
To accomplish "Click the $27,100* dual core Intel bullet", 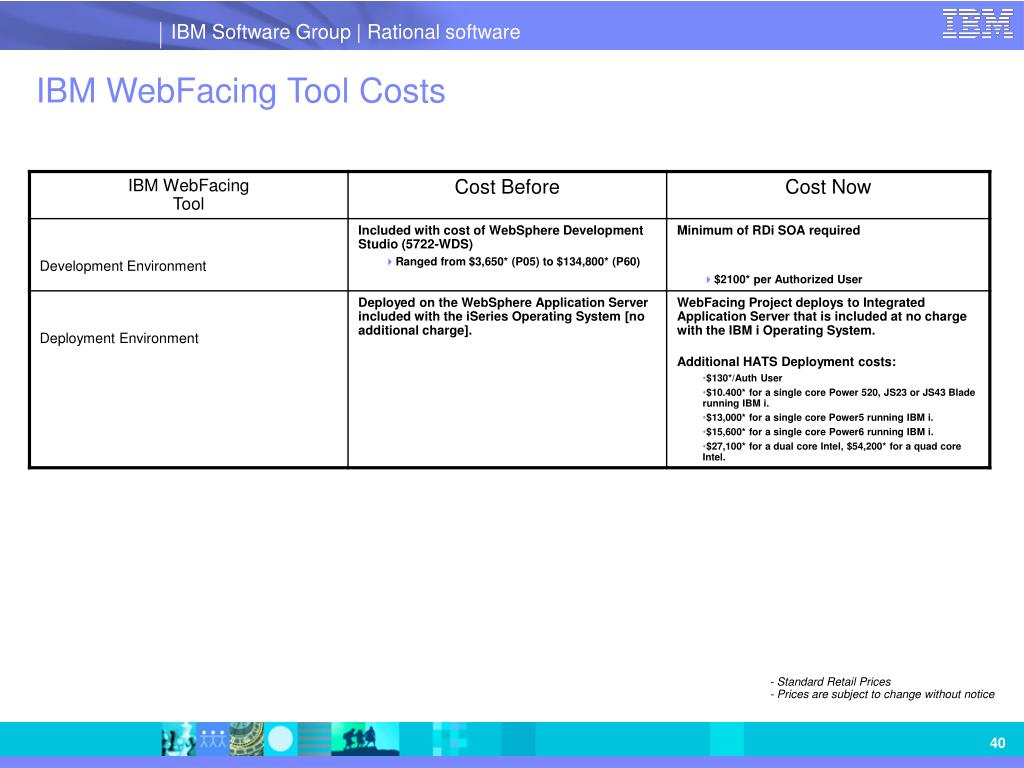I will point(831,451).
